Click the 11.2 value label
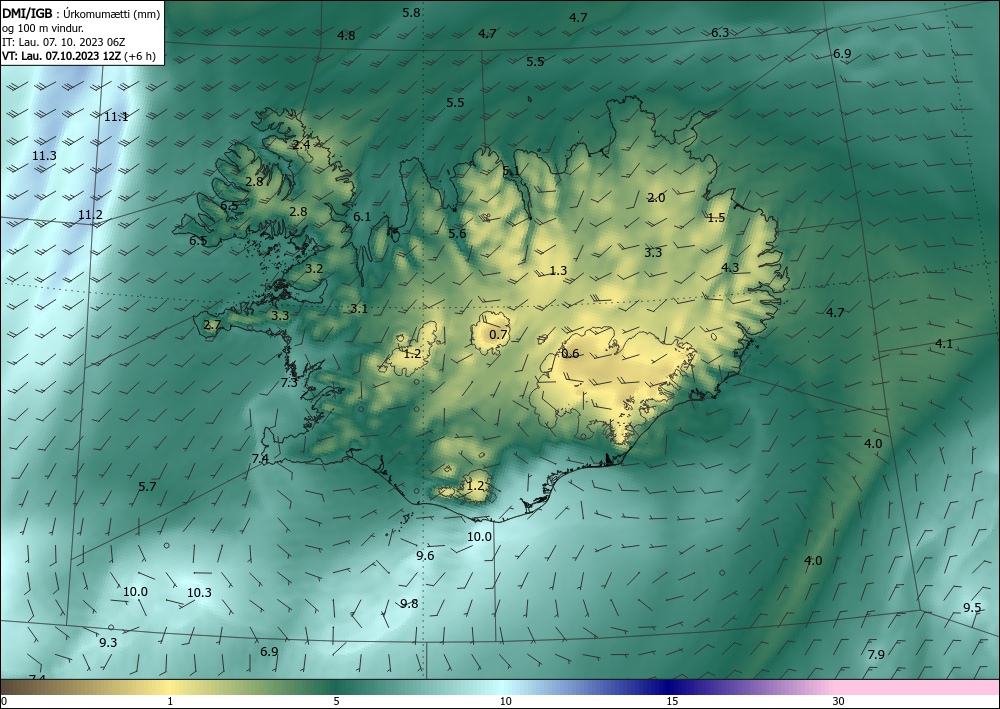 coord(90,215)
